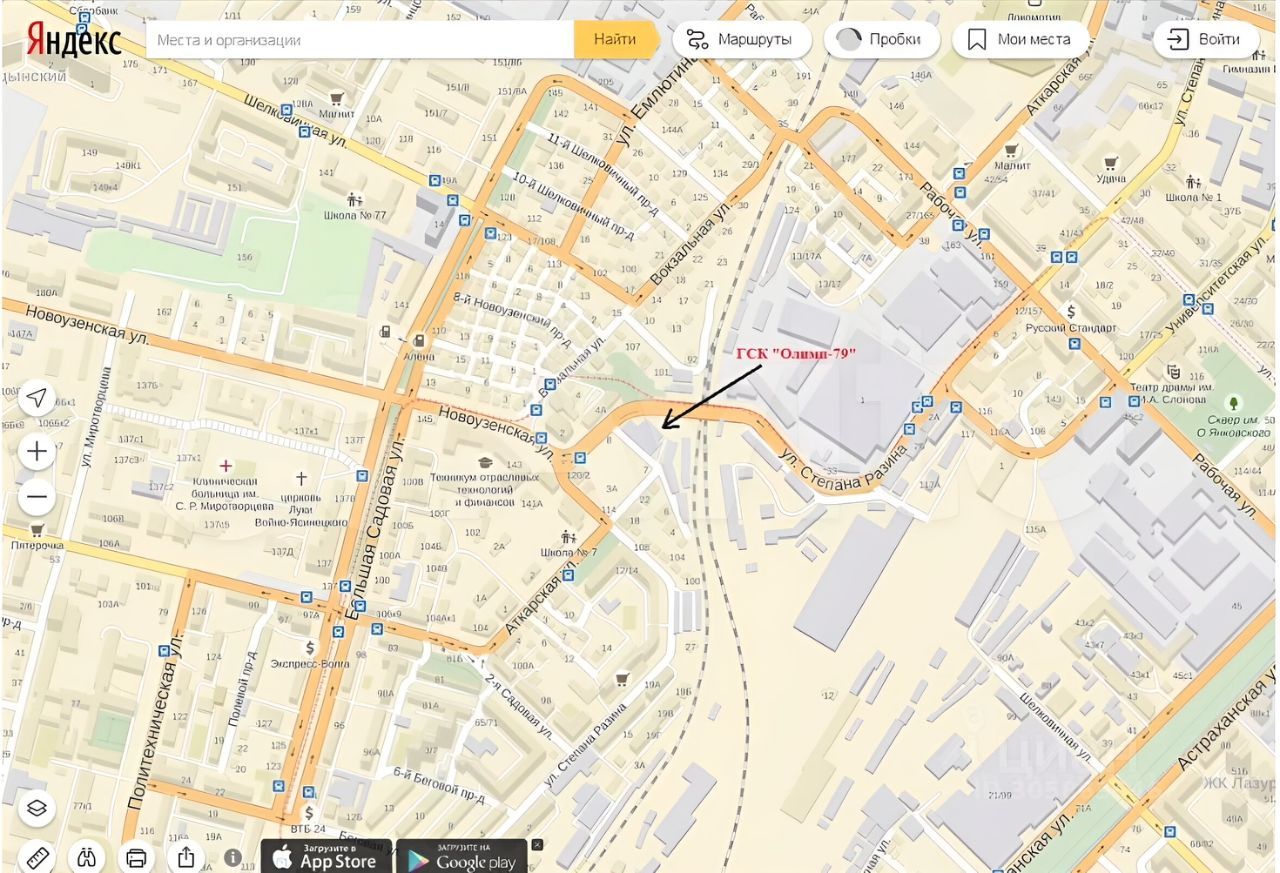Toggle street panoramas with the binoculars icon
Image resolution: width=1280 pixels, height=873 pixels.
click(87, 858)
